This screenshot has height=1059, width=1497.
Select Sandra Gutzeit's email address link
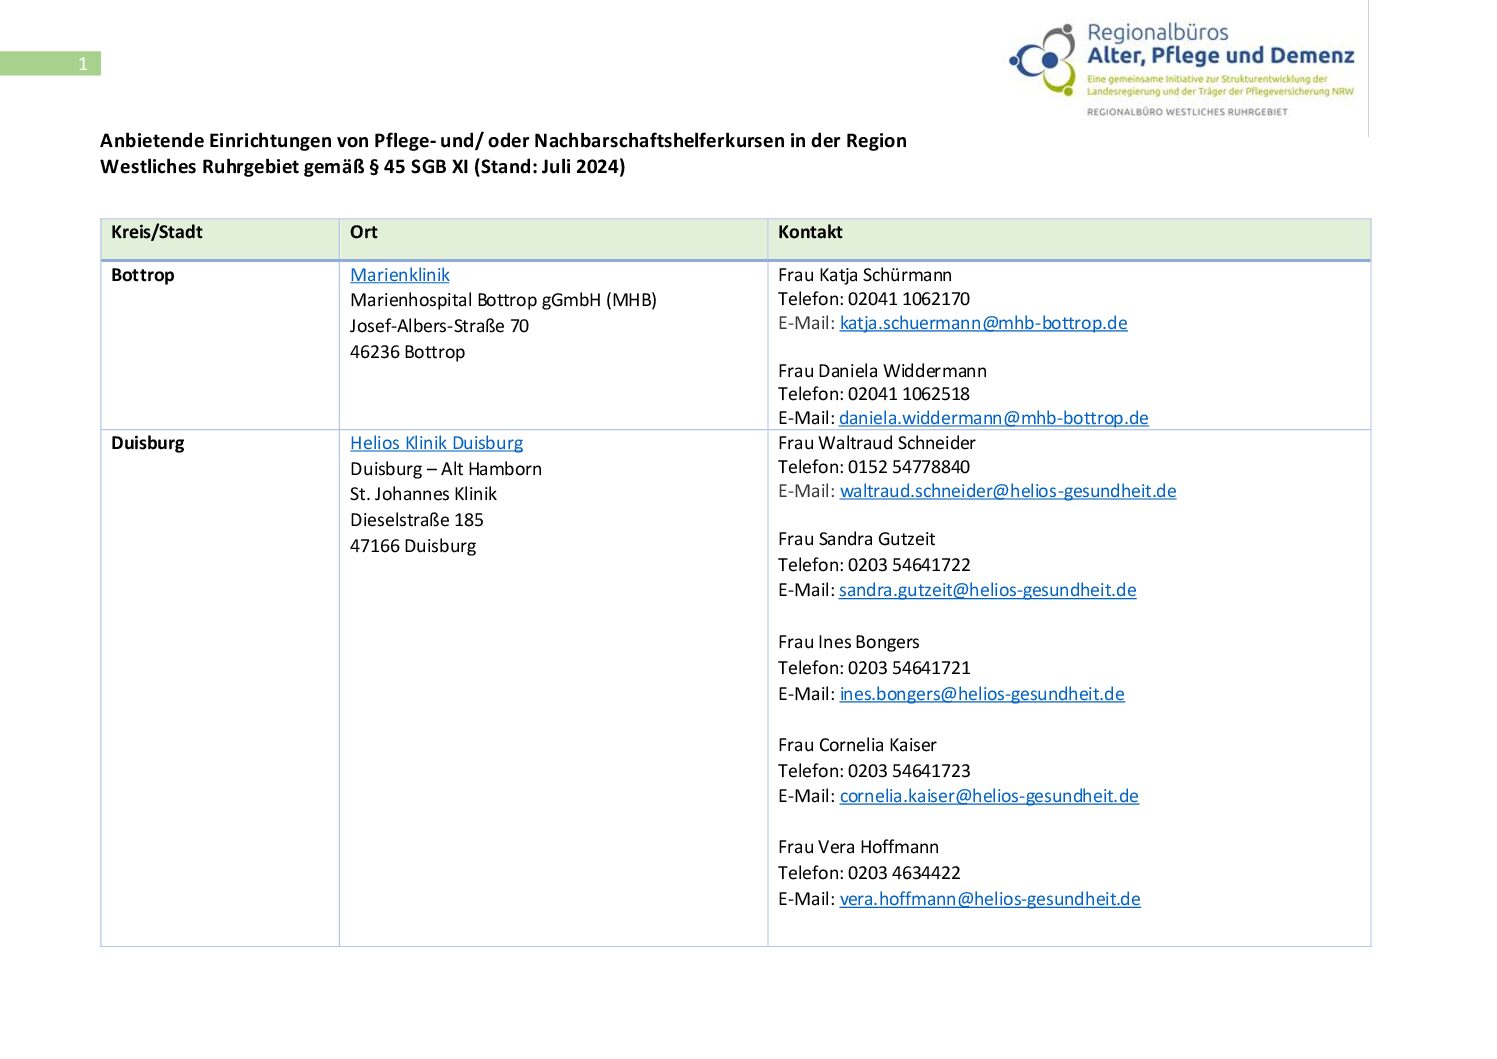[987, 590]
